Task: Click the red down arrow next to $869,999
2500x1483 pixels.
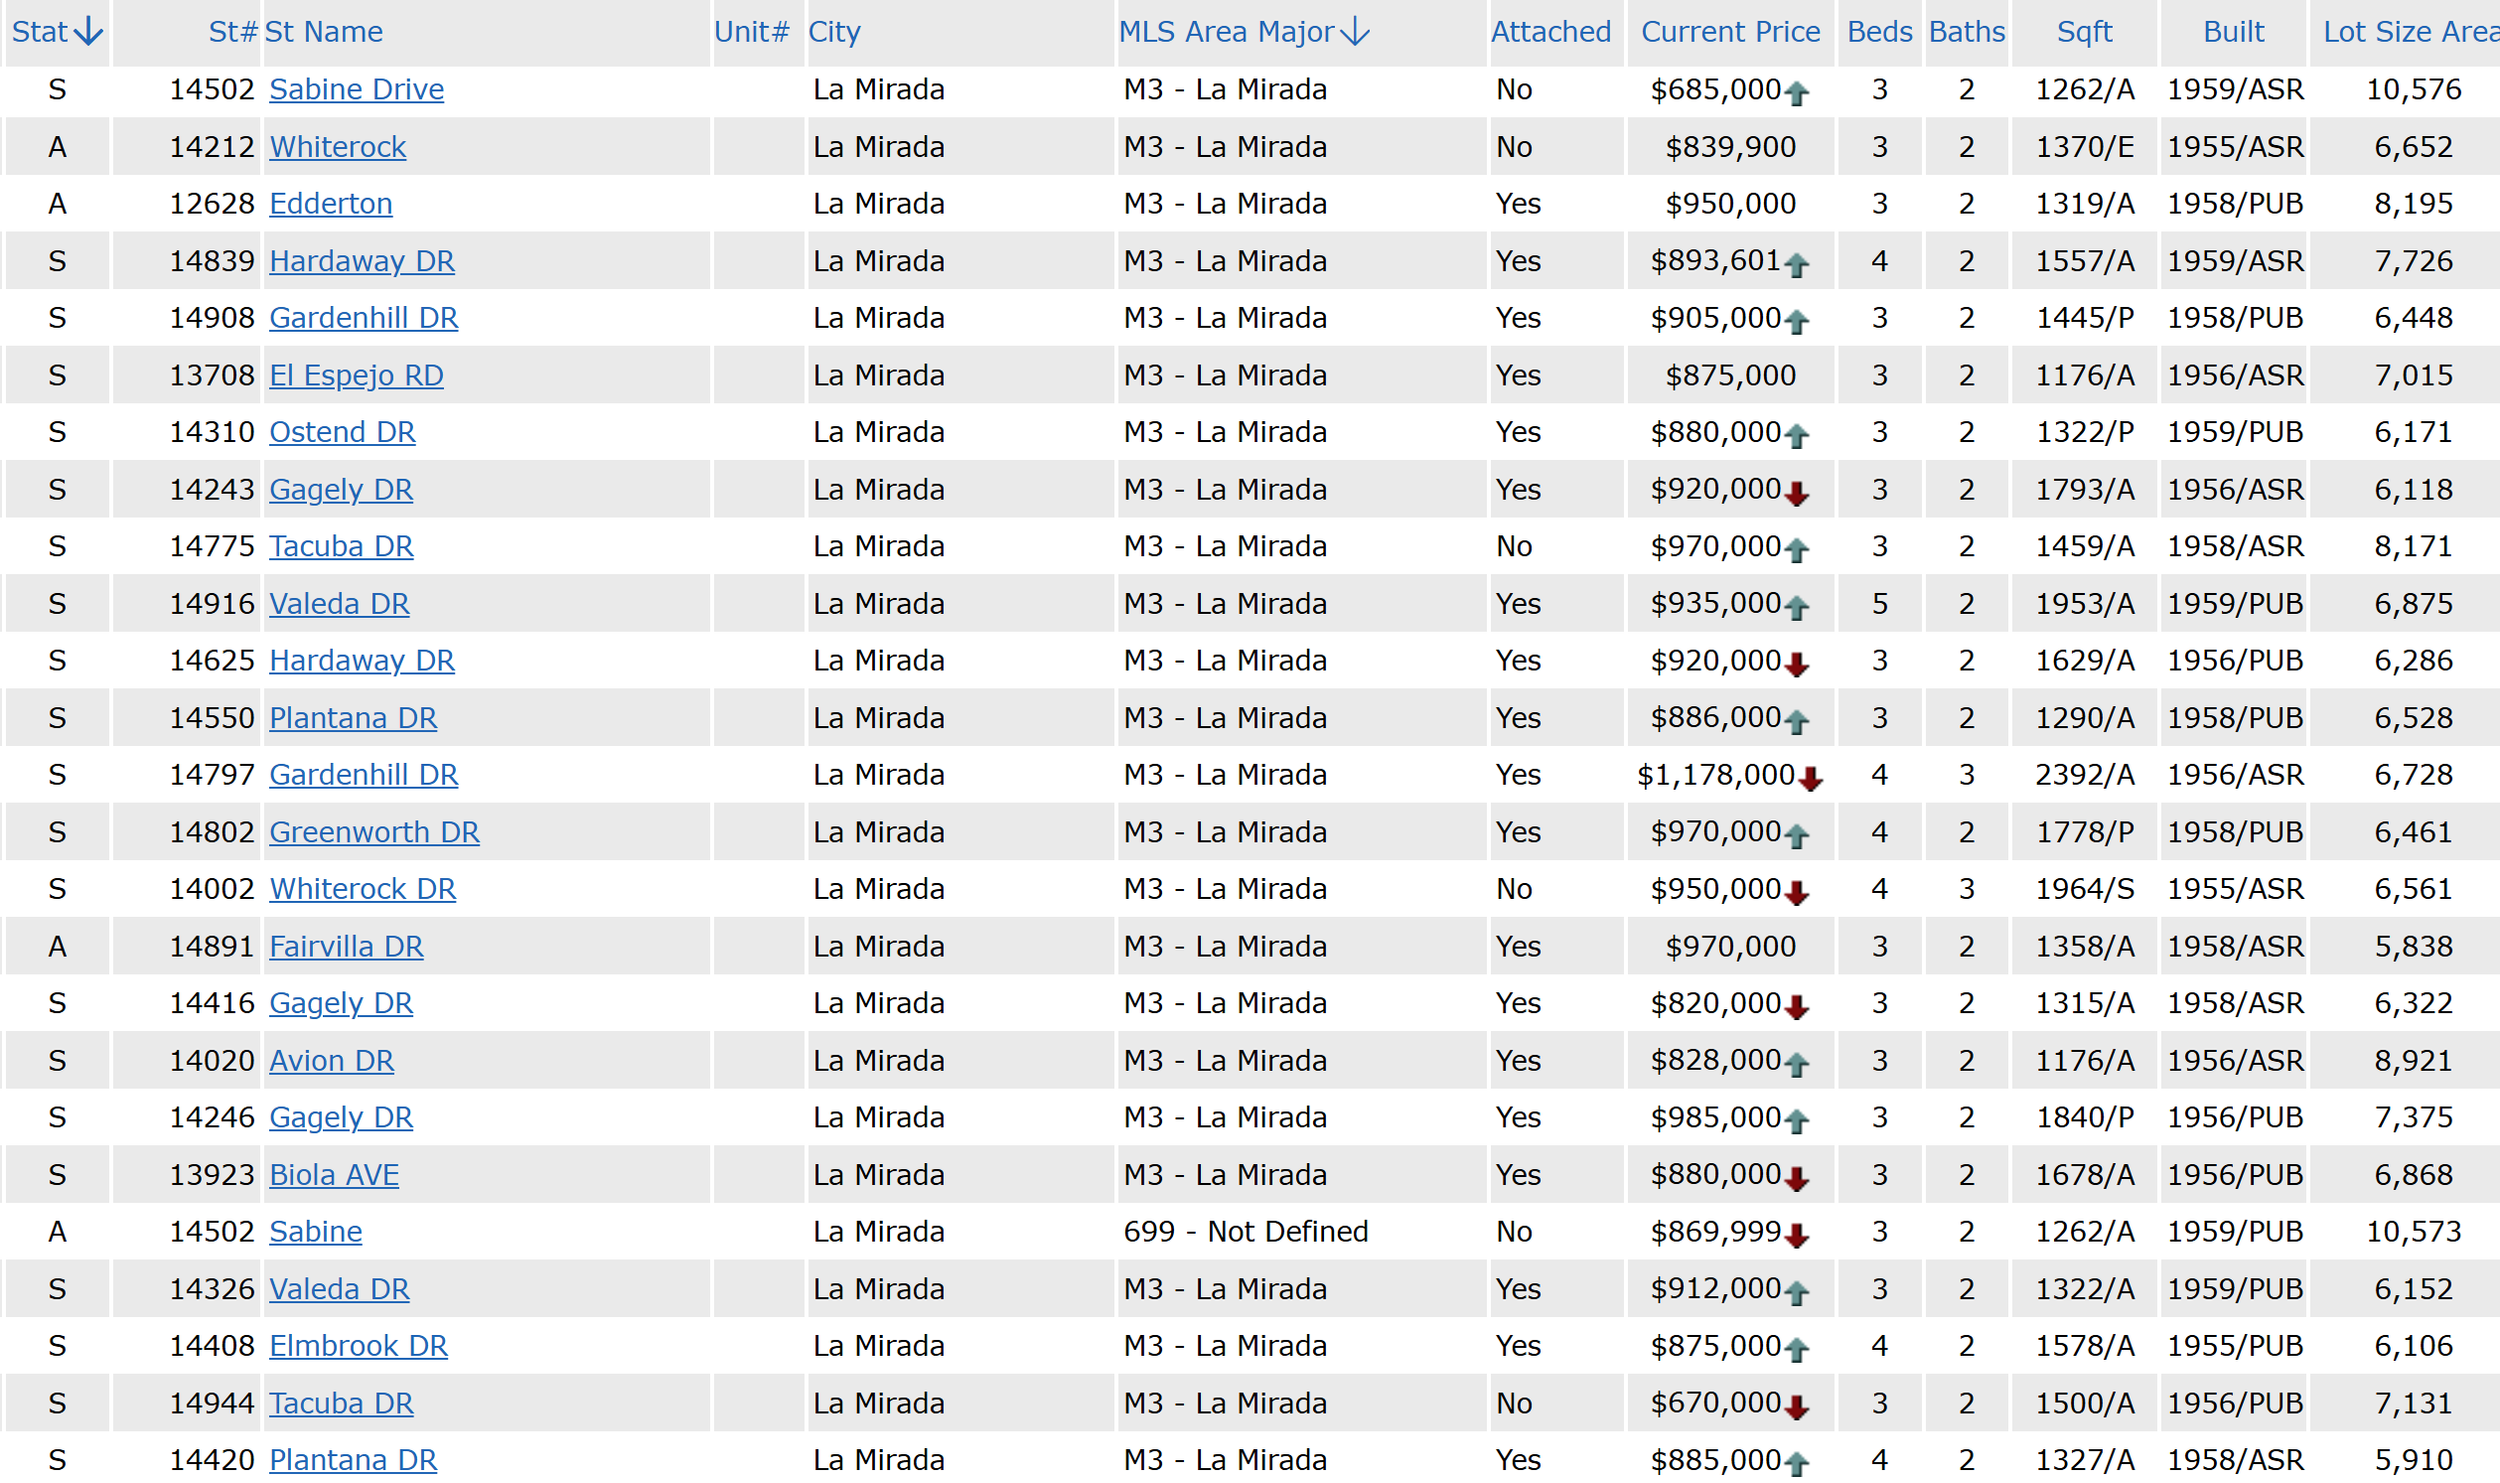Action: pyautogui.click(x=1797, y=1237)
